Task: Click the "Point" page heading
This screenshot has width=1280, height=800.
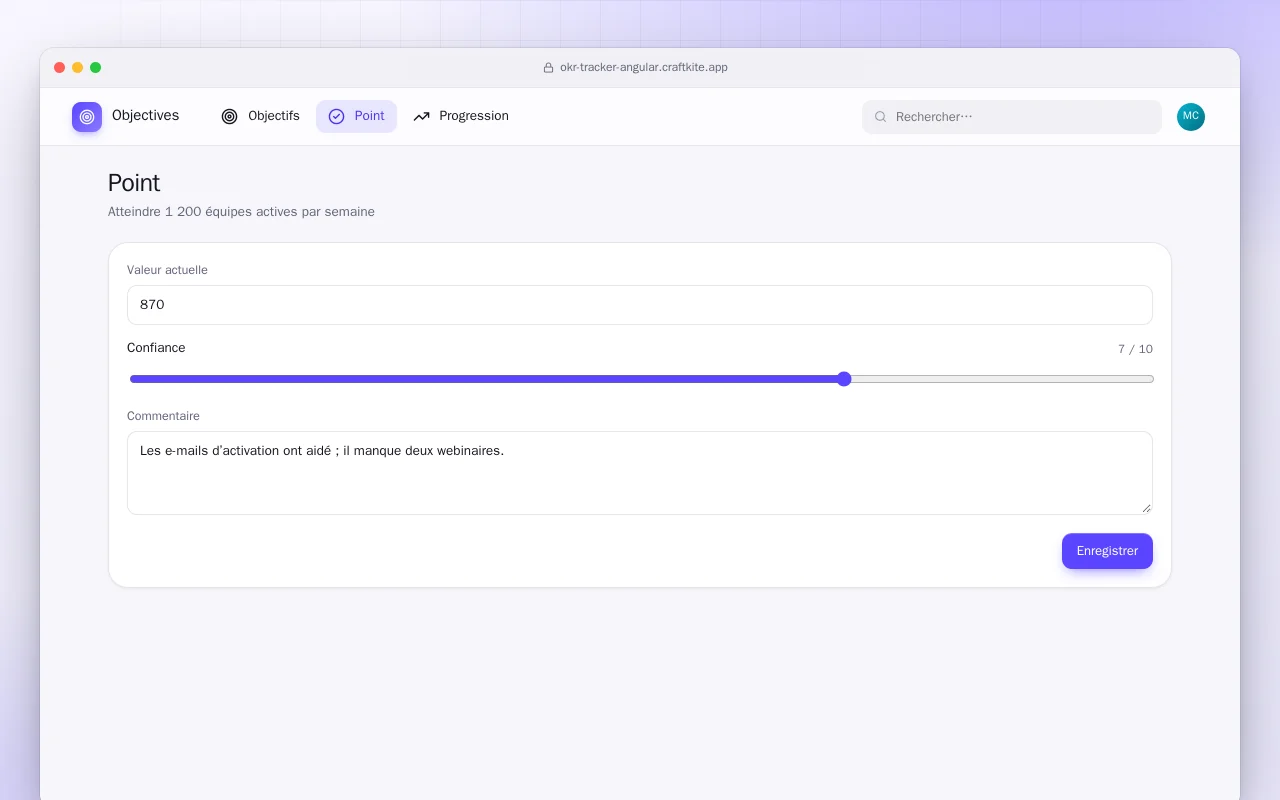Action: (134, 183)
